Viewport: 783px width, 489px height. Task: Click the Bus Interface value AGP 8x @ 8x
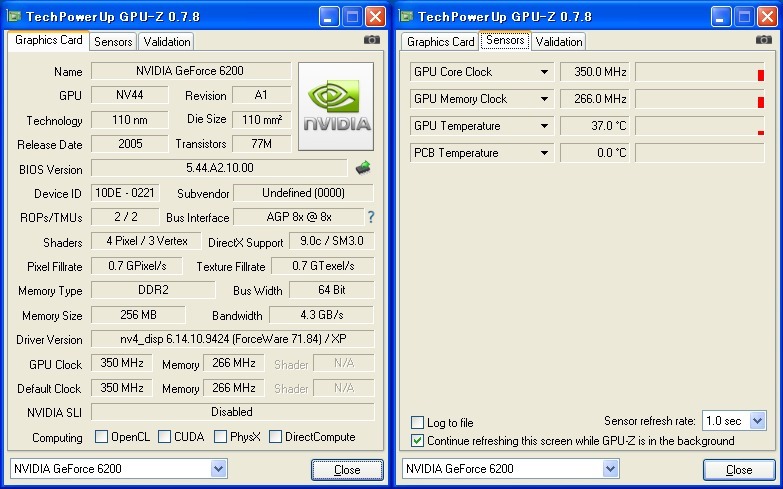299,217
